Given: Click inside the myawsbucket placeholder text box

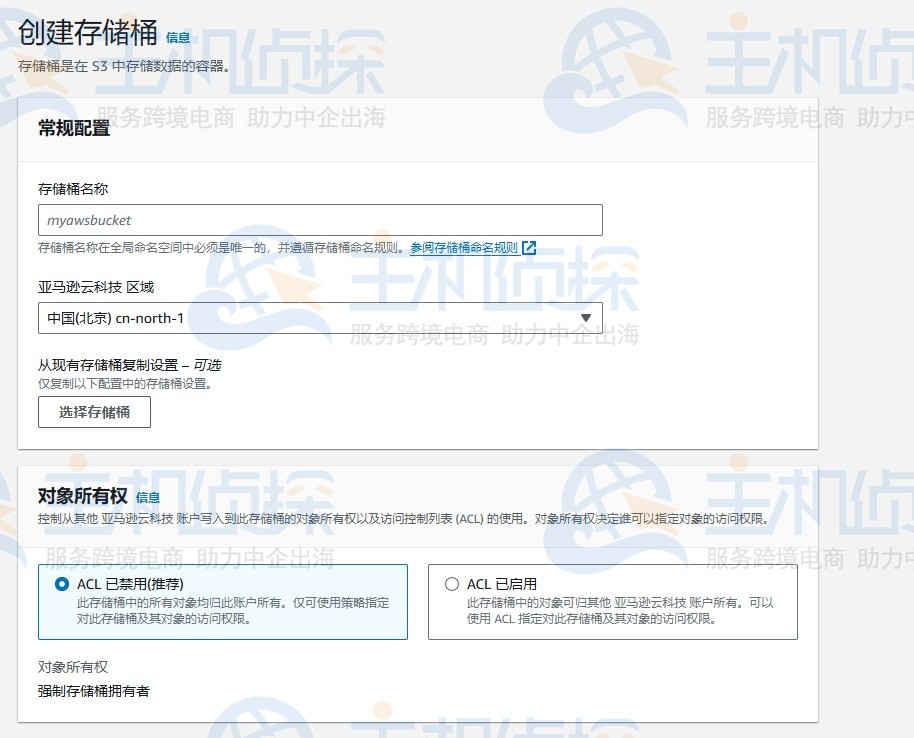Looking at the screenshot, I should point(320,220).
